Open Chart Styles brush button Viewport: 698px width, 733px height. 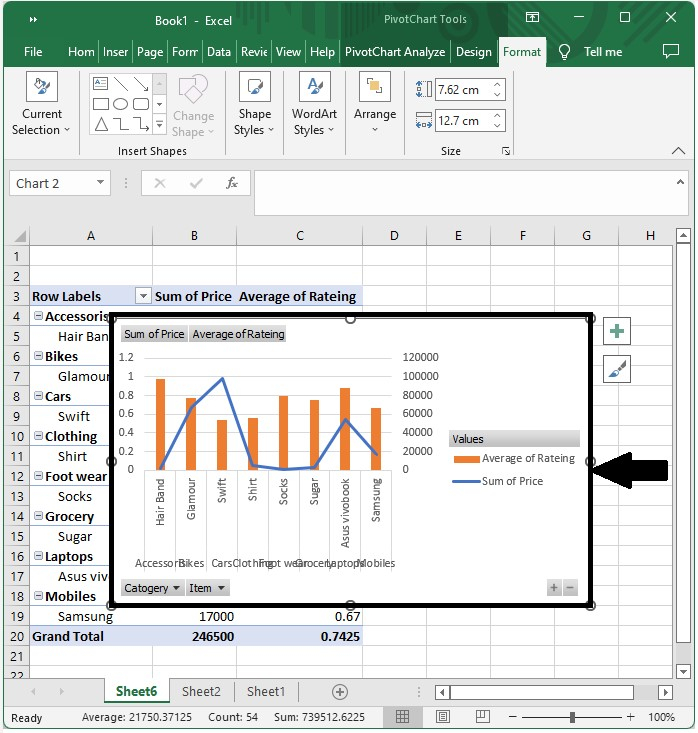click(x=617, y=369)
